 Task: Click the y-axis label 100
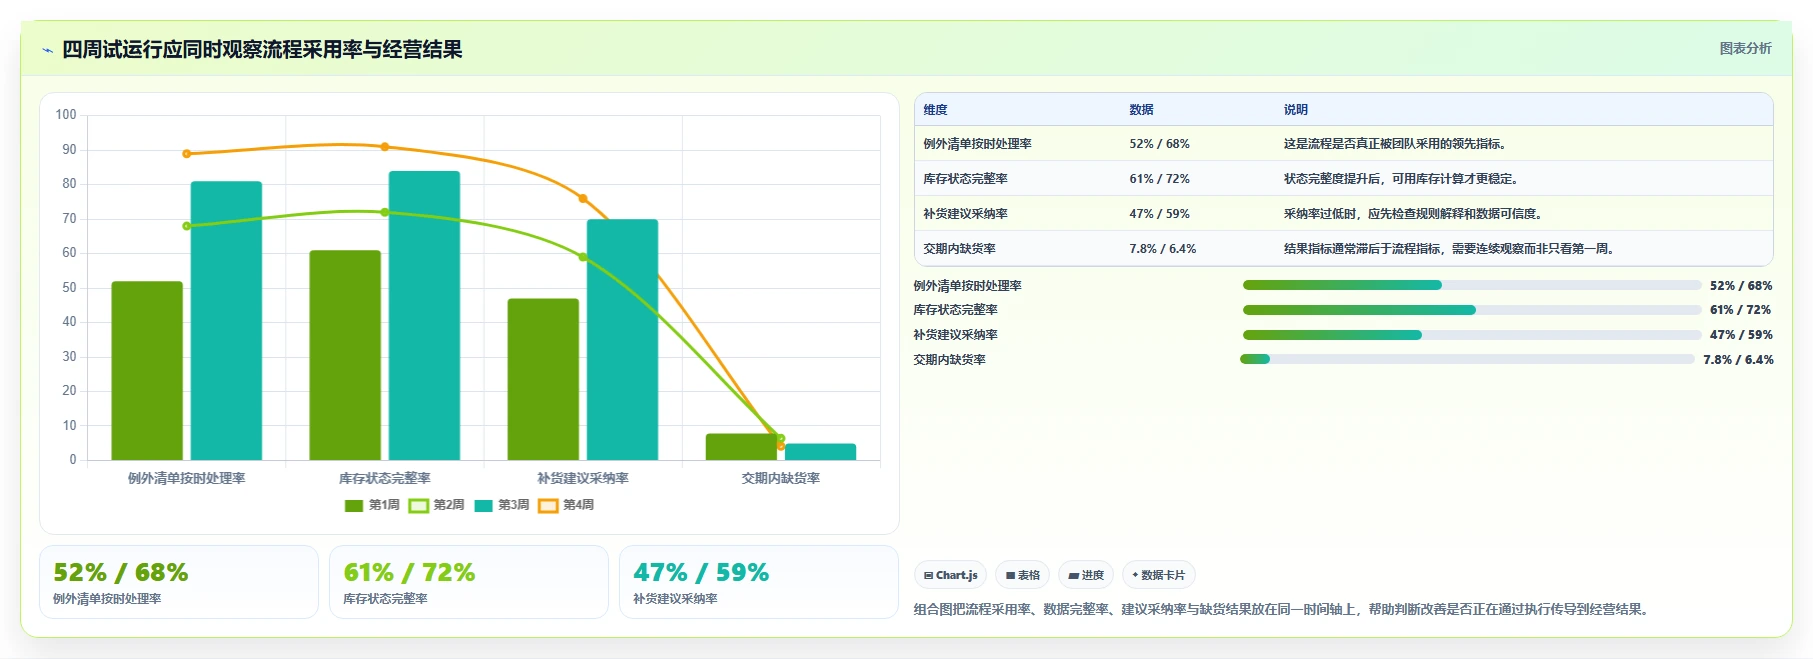[x=66, y=115]
